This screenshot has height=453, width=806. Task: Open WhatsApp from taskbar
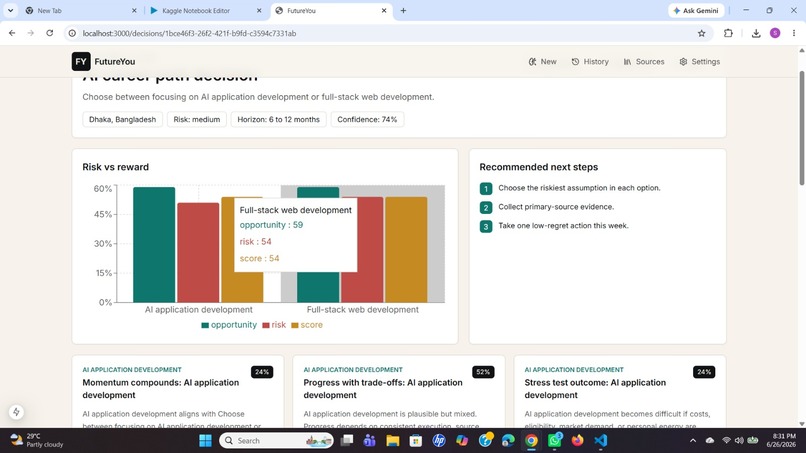pyautogui.click(x=555, y=441)
